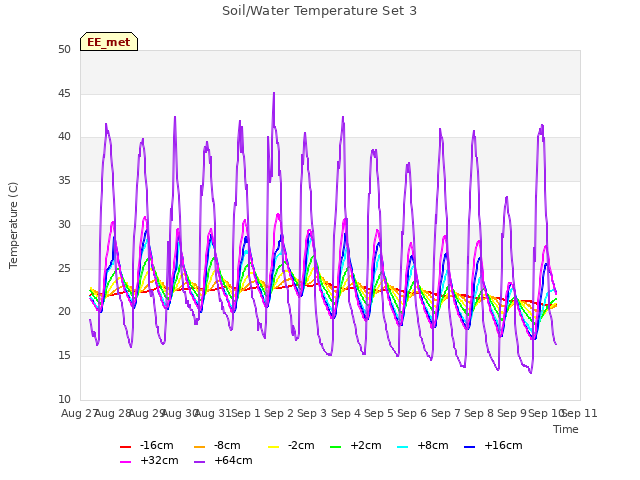The width and height of the screenshot is (640, 480).
Task: Select the +32cm magenta legend swatch
Action: click(x=125, y=462)
